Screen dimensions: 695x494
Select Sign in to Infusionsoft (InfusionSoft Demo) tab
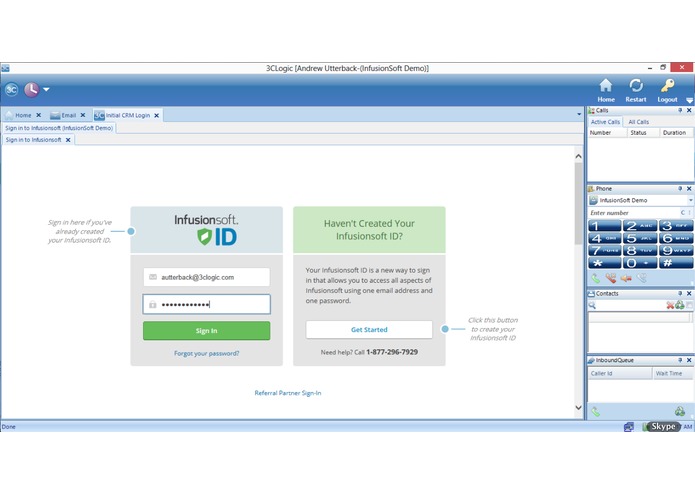pyautogui.click(x=59, y=128)
